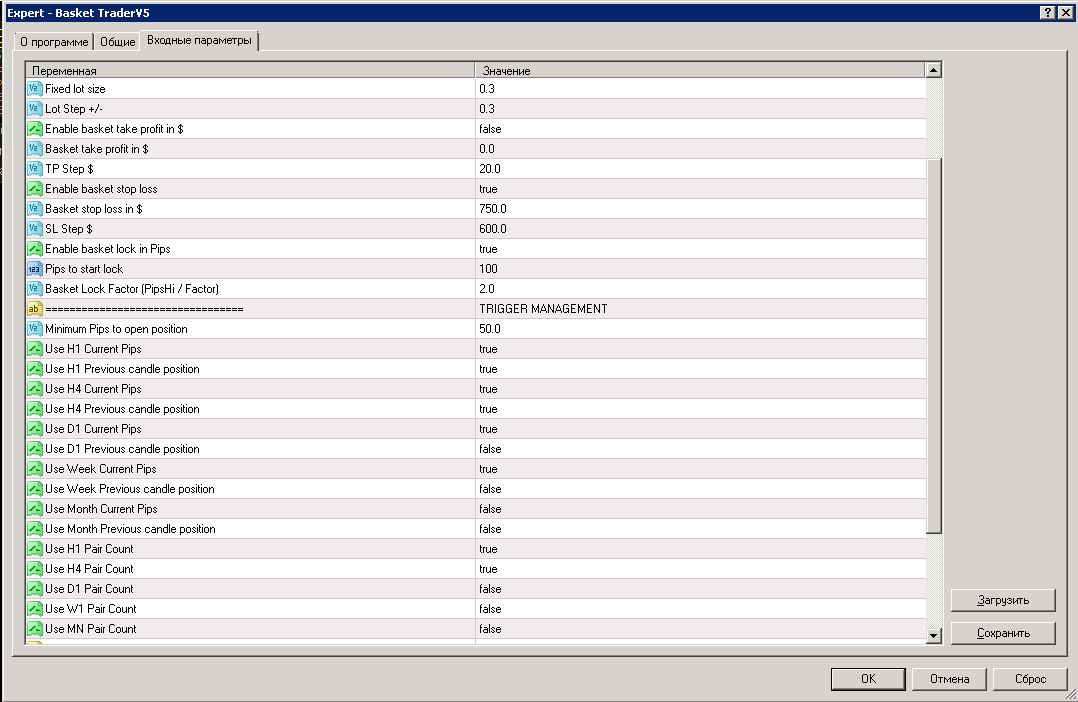Select the Use Month Current Pips label
1078x702 pixels.
pyautogui.click(x=101, y=509)
